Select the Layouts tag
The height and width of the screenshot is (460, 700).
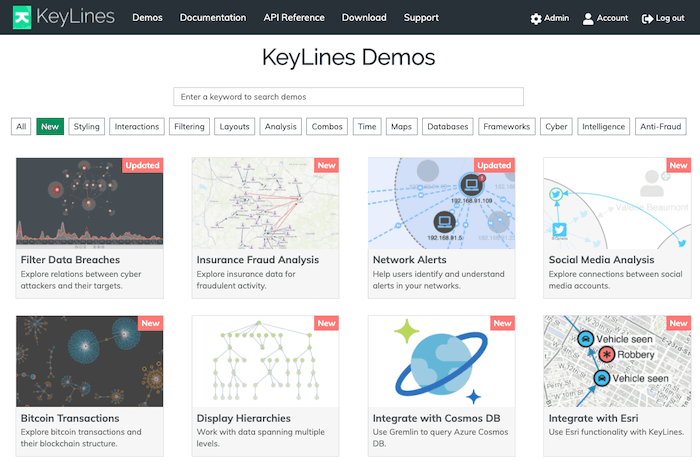point(234,126)
